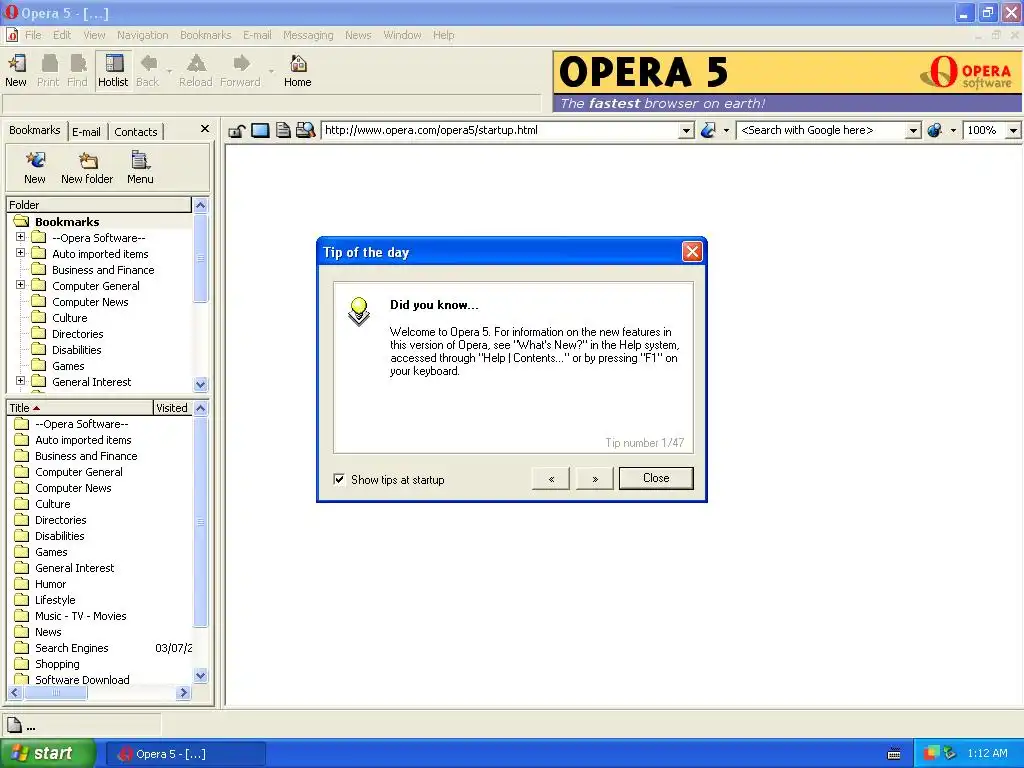Click the Back arrow icon
This screenshot has width=1024, height=768.
[148, 71]
